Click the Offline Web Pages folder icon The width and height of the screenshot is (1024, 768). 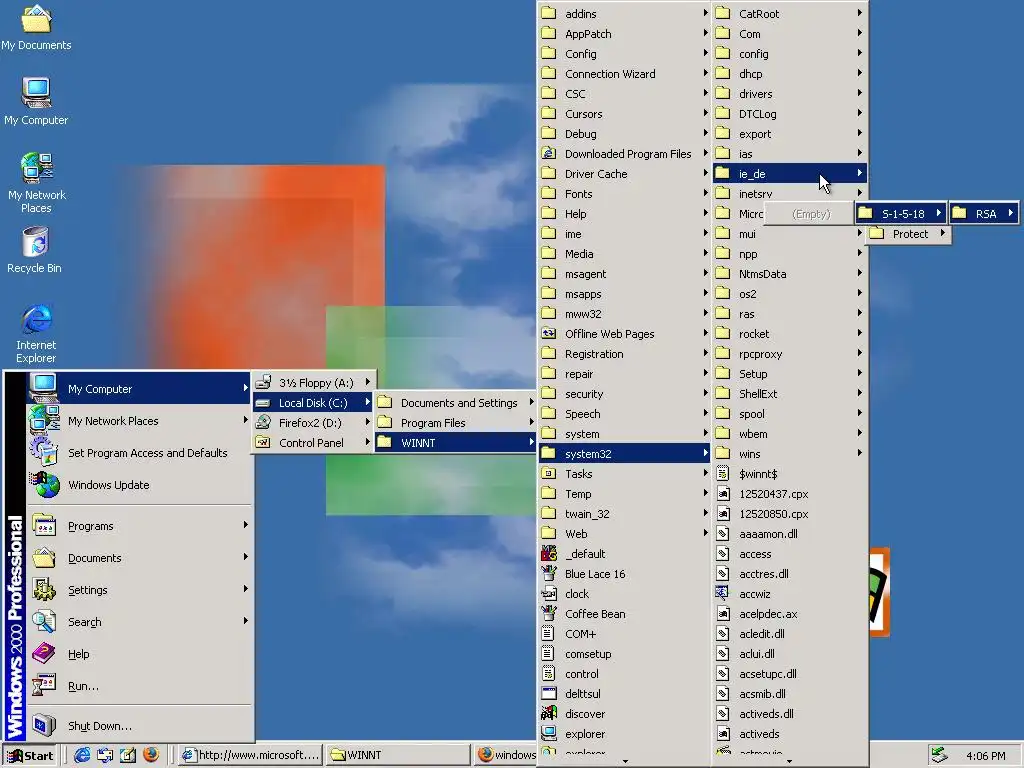[x=549, y=334]
